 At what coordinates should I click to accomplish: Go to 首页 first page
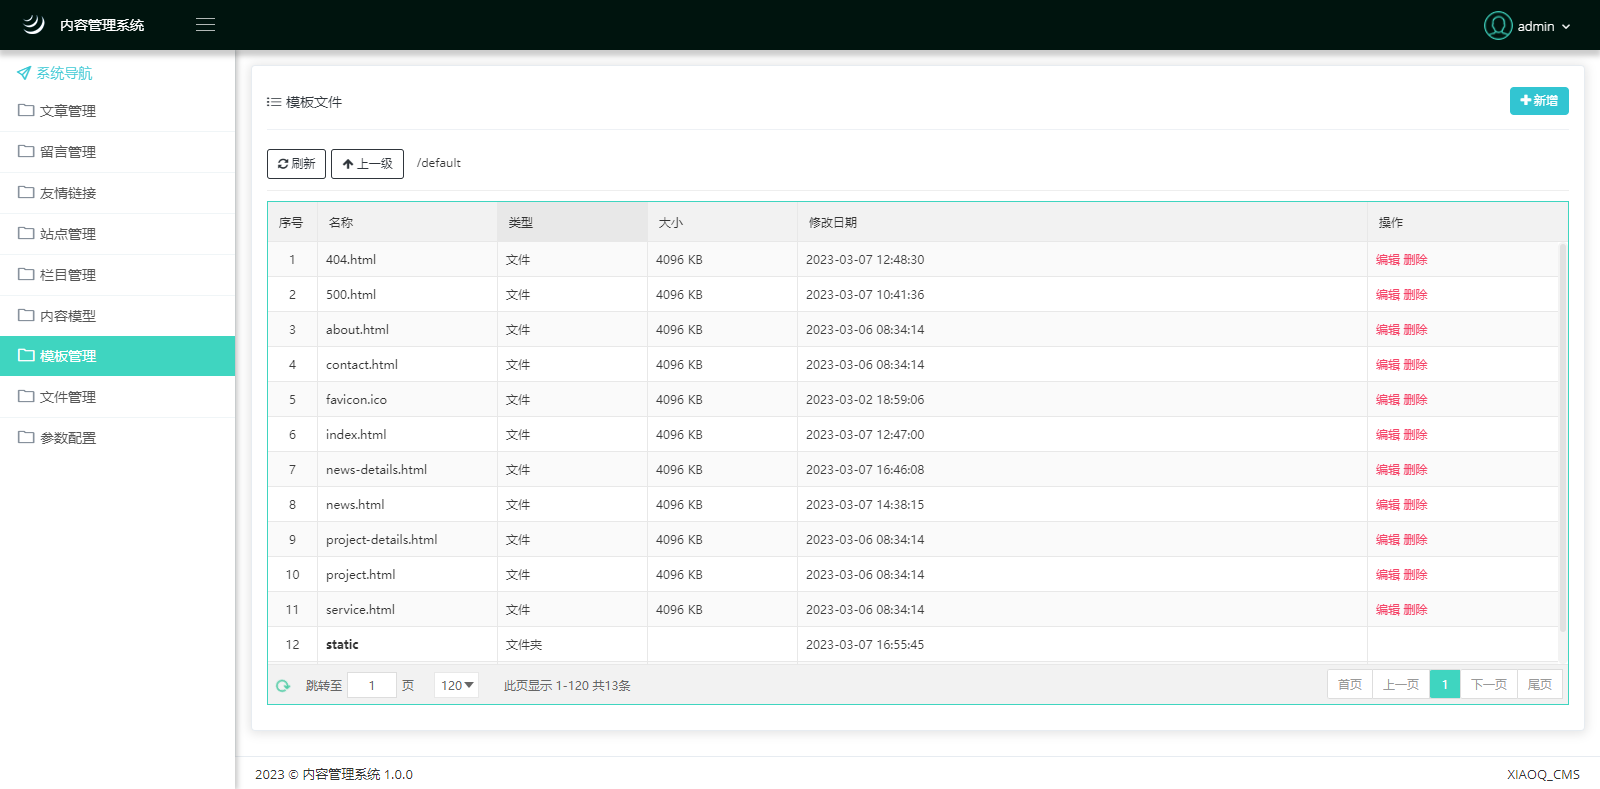(1350, 684)
